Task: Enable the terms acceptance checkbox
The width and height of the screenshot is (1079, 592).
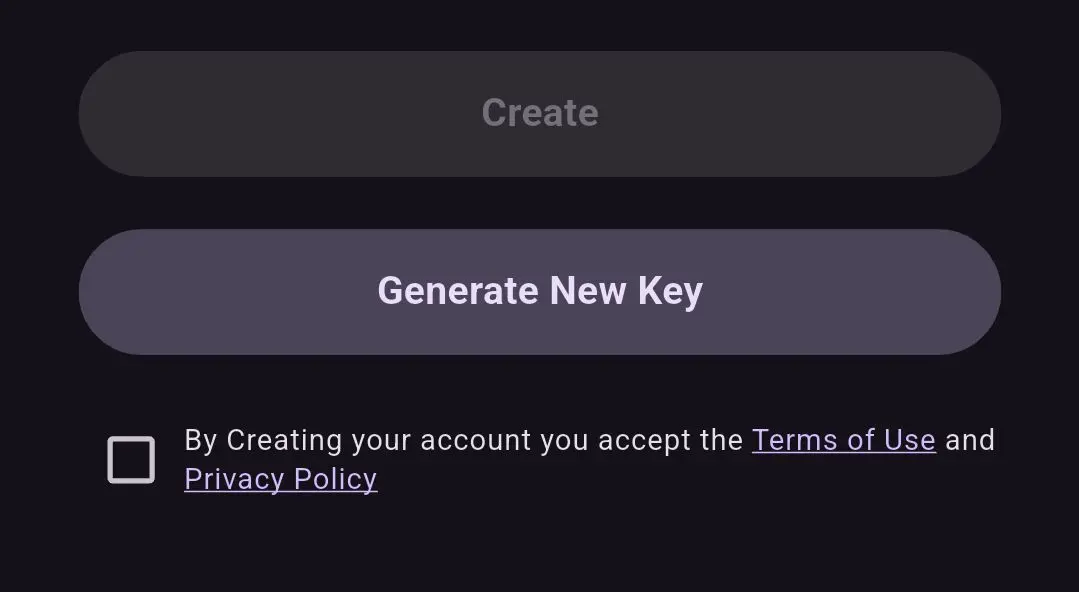Action: pos(131,460)
